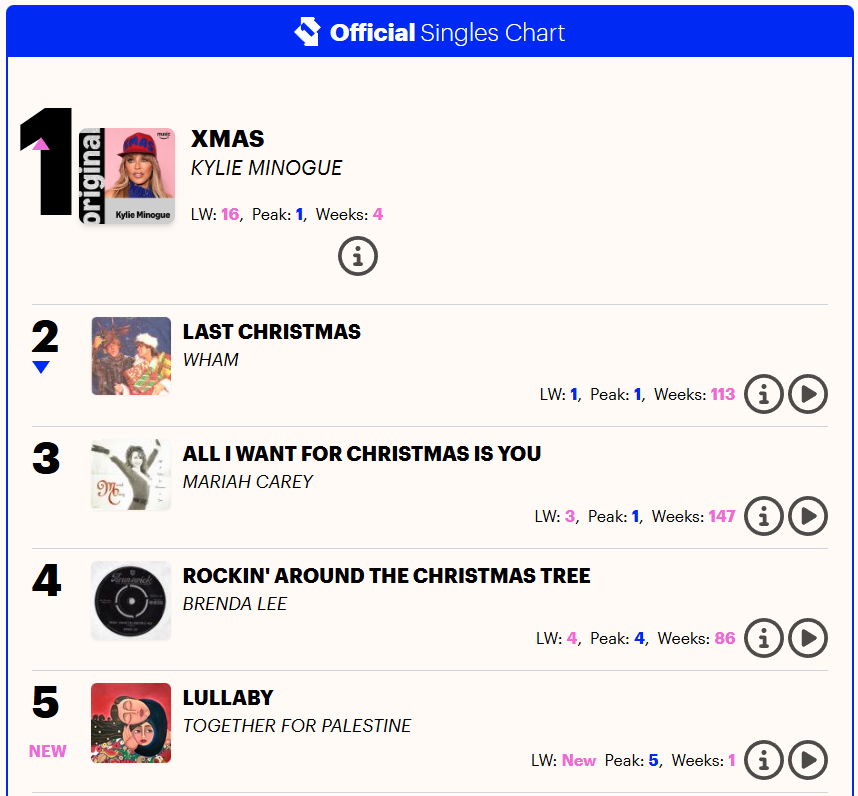Click the Brenda Lee vinyl record thumbnail

(131, 600)
